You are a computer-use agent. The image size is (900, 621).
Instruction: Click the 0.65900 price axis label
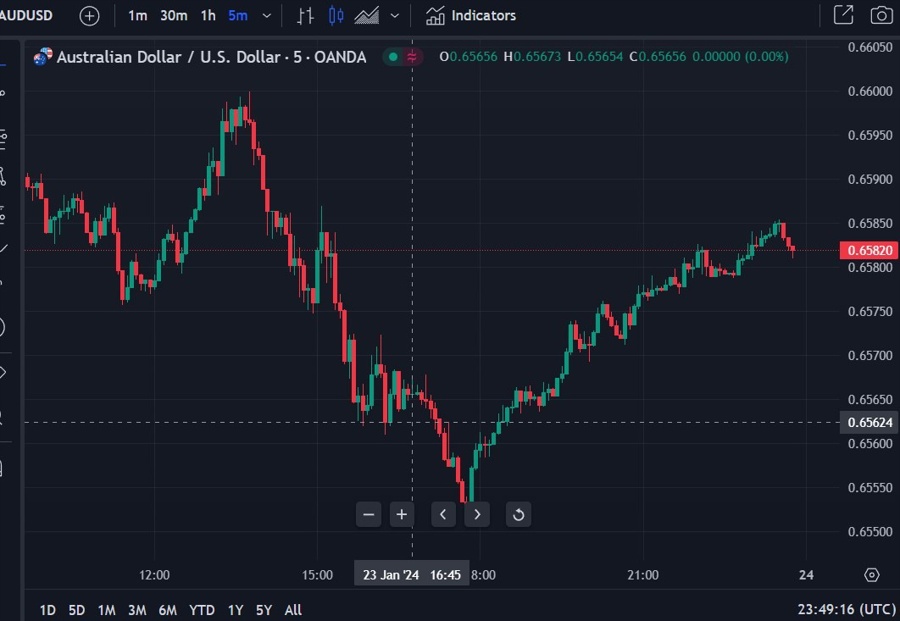pyautogui.click(x=870, y=179)
